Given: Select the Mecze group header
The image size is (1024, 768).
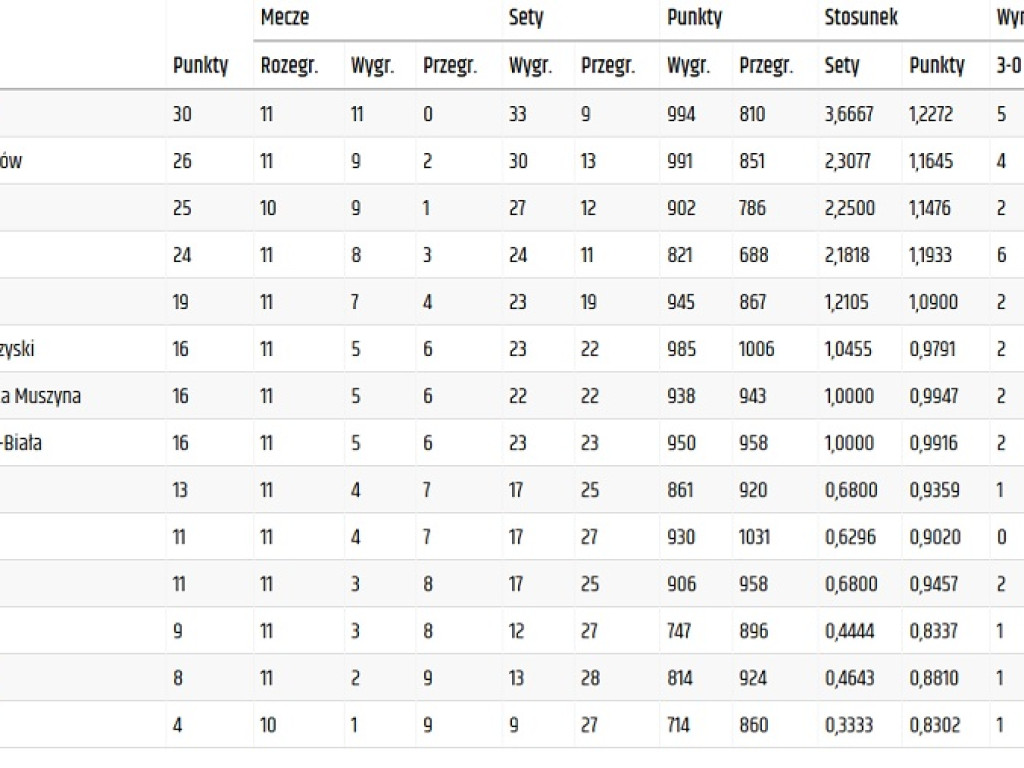Looking at the screenshot, I should [285, 17].
